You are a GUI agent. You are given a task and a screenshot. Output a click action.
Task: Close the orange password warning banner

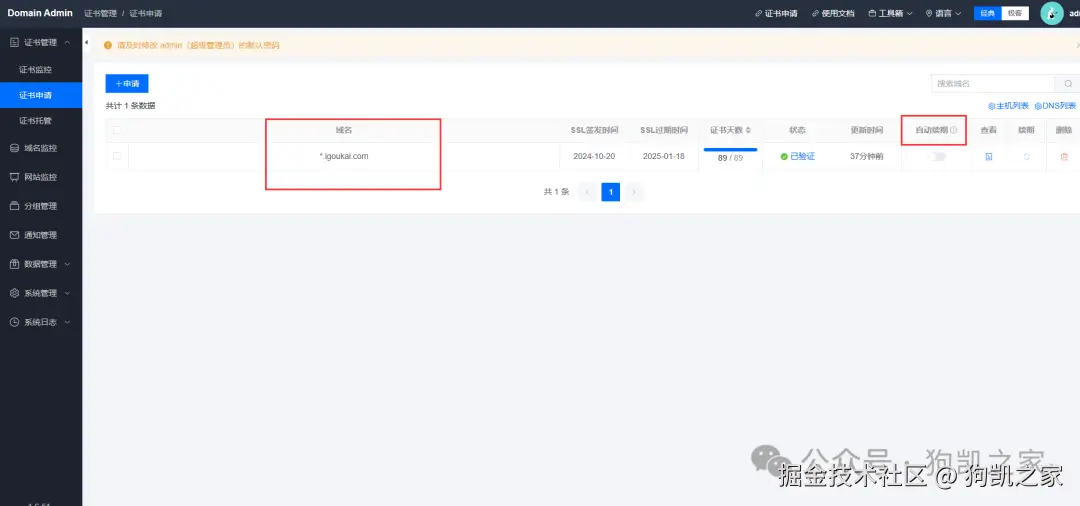coord(1077,45)
